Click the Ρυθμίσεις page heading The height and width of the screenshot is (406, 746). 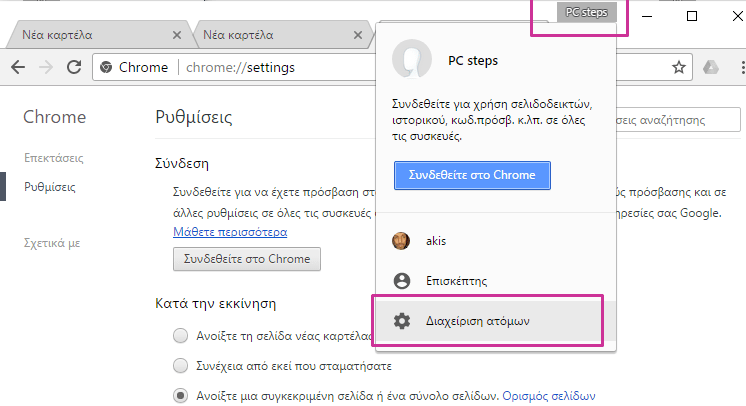[194, 117]
